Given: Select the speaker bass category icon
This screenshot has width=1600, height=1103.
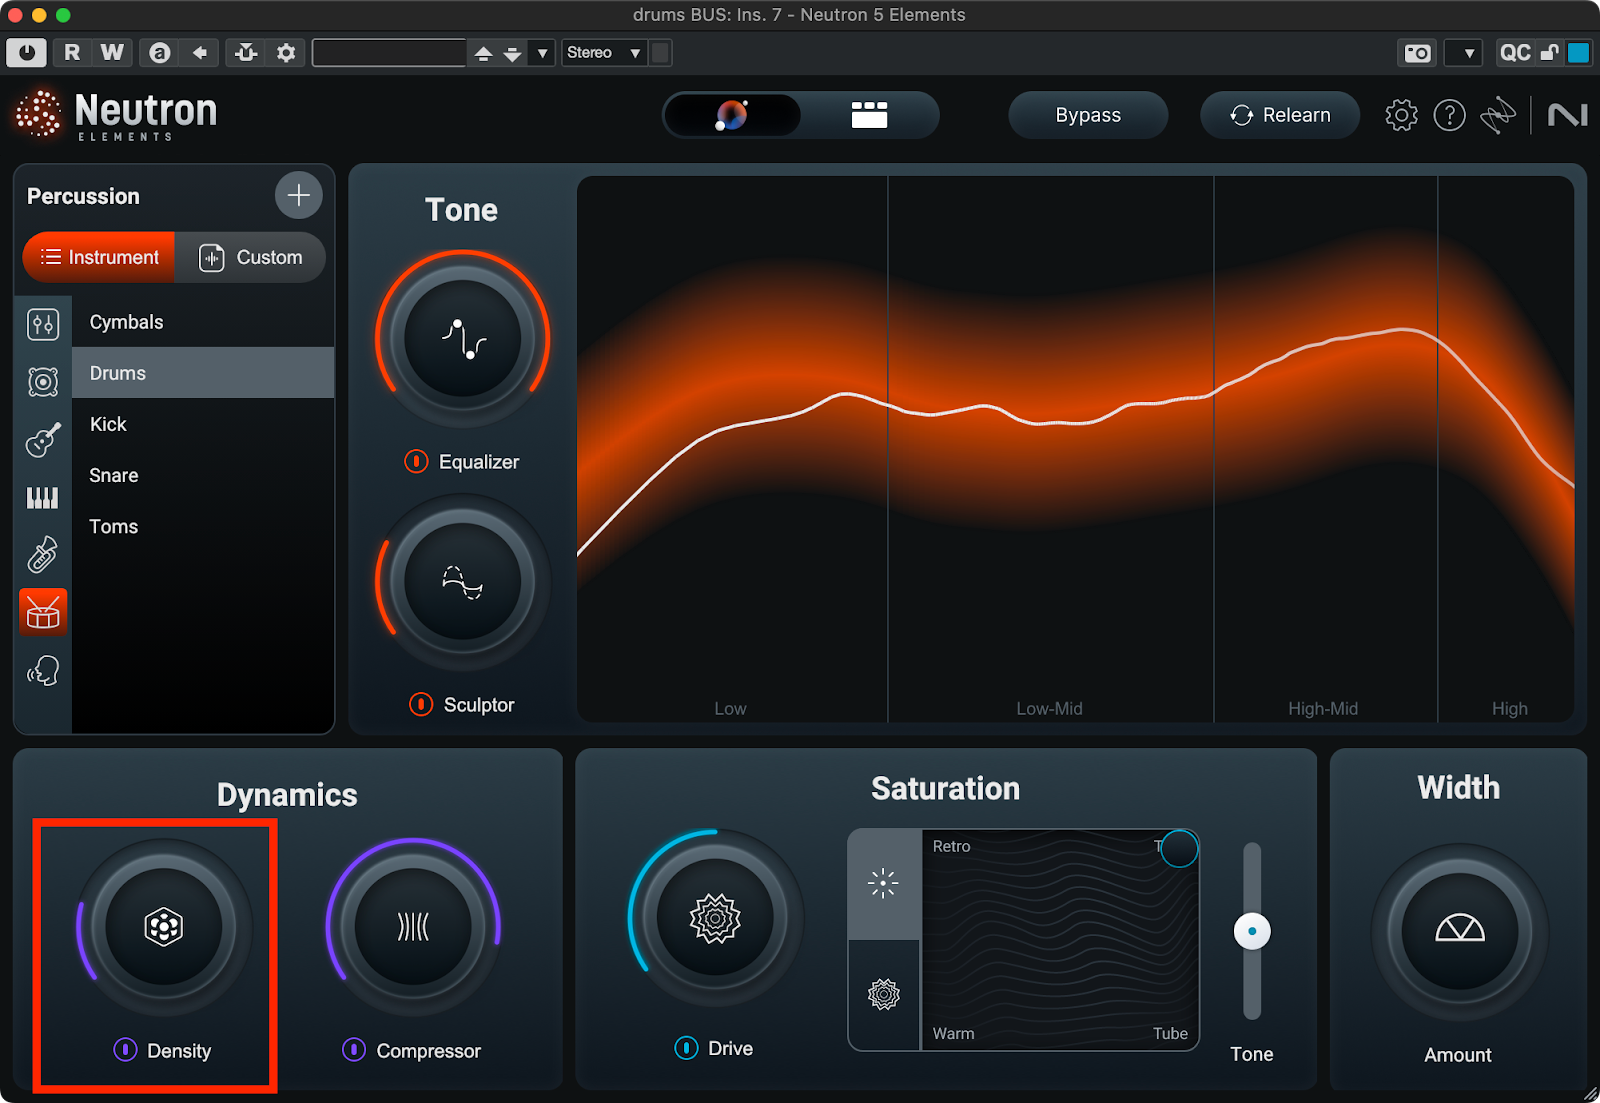Looking at the screenshot, I should pos(43,382).
